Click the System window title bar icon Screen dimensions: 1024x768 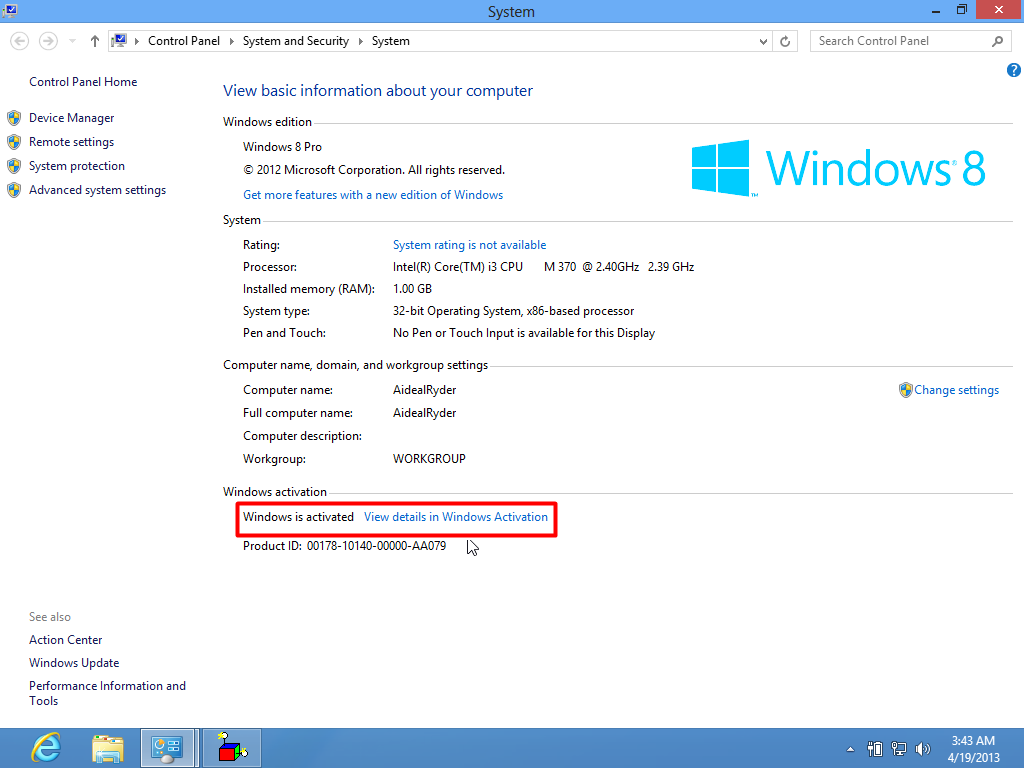point(10,10)
